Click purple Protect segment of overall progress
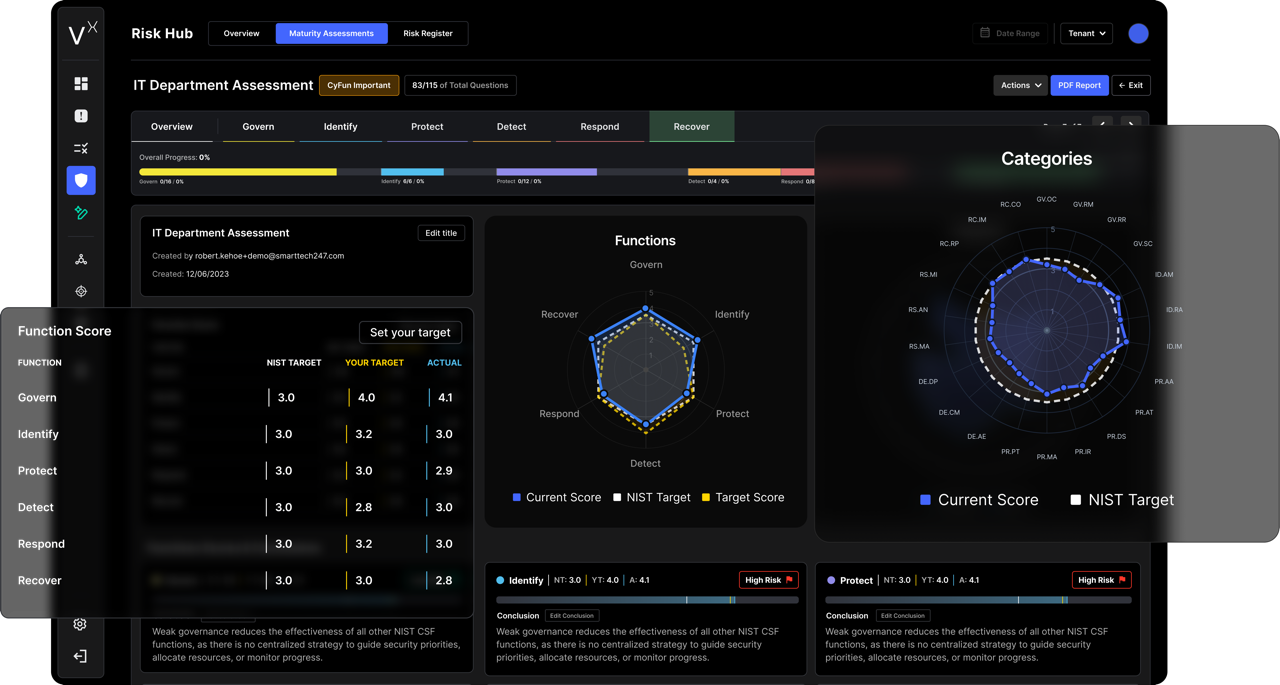Viewport: 1280px width, 685px height. click(x=546, y=172)
